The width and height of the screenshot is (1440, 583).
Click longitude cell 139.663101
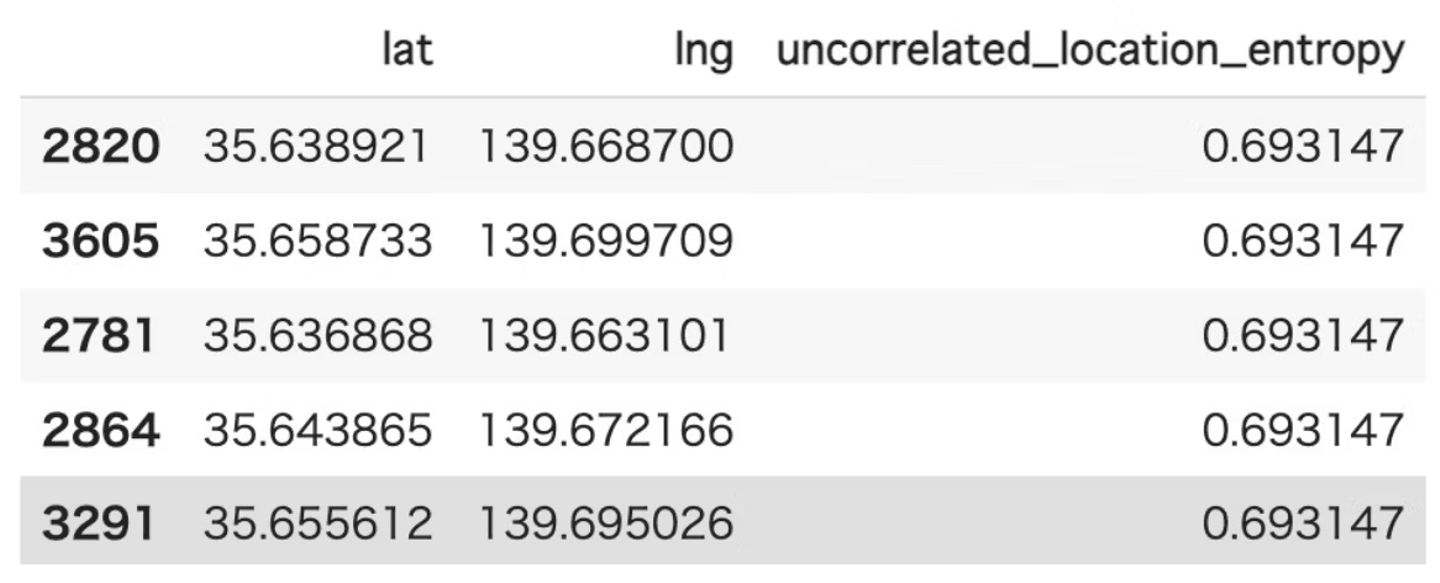point(604,335)
